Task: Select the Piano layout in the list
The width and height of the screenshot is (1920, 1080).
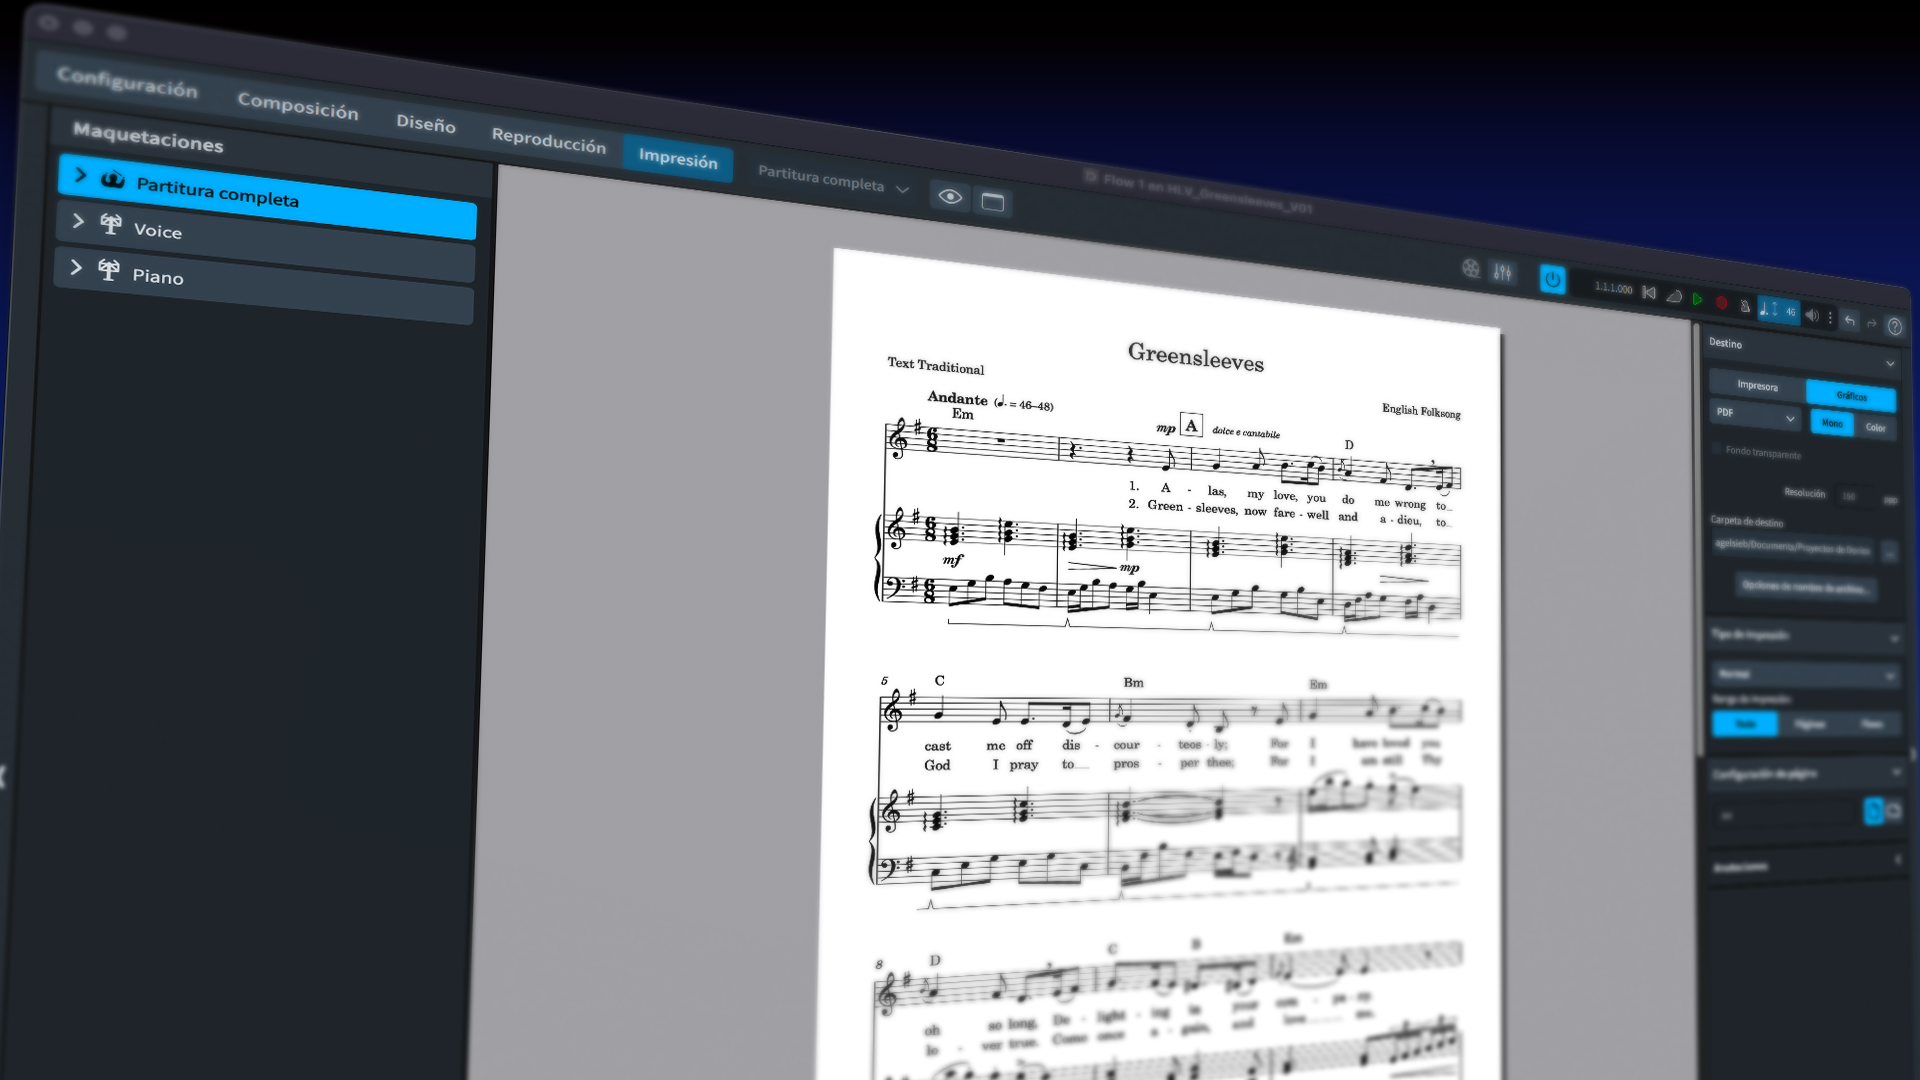Action: pos(264,287)
